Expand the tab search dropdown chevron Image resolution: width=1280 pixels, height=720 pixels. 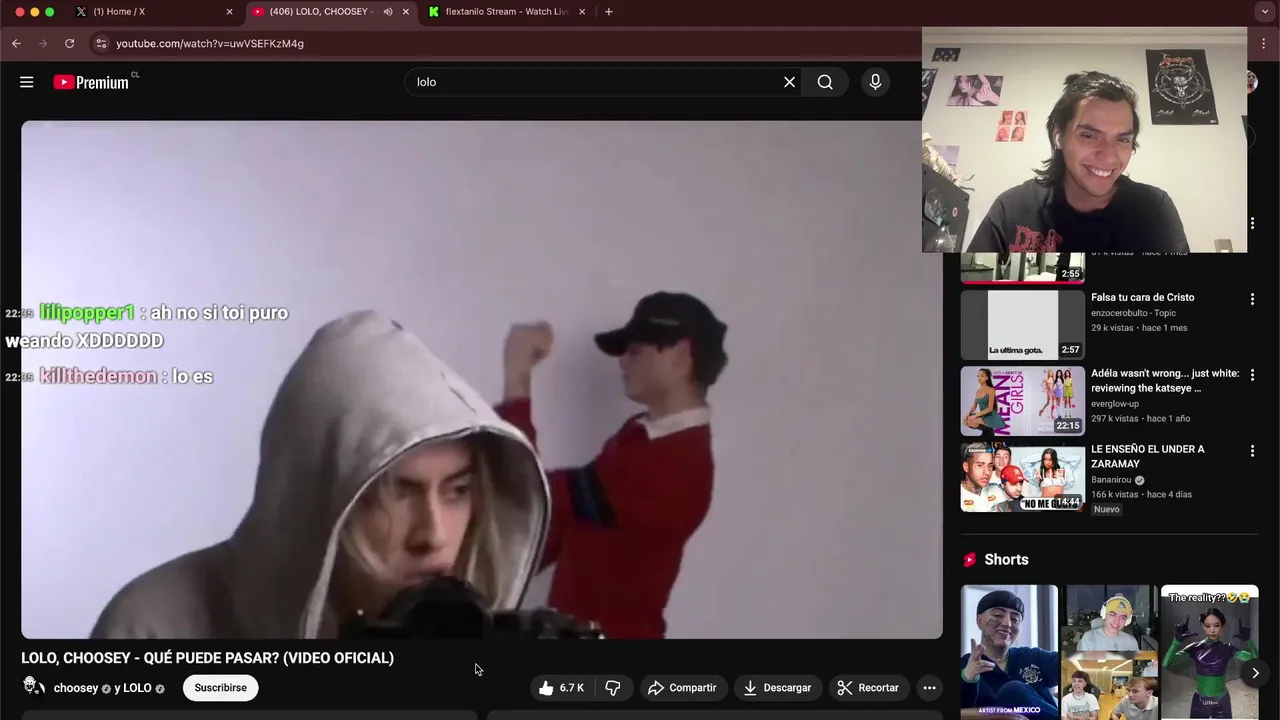tap(1265, 12)
